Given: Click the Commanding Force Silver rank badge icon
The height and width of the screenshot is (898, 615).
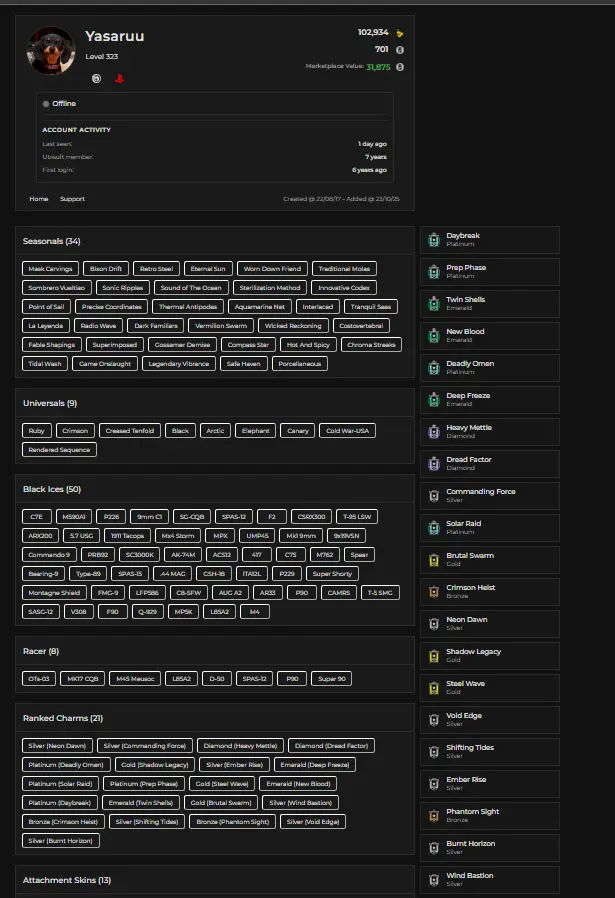Looking at the screenshot, I should [433, 496].
